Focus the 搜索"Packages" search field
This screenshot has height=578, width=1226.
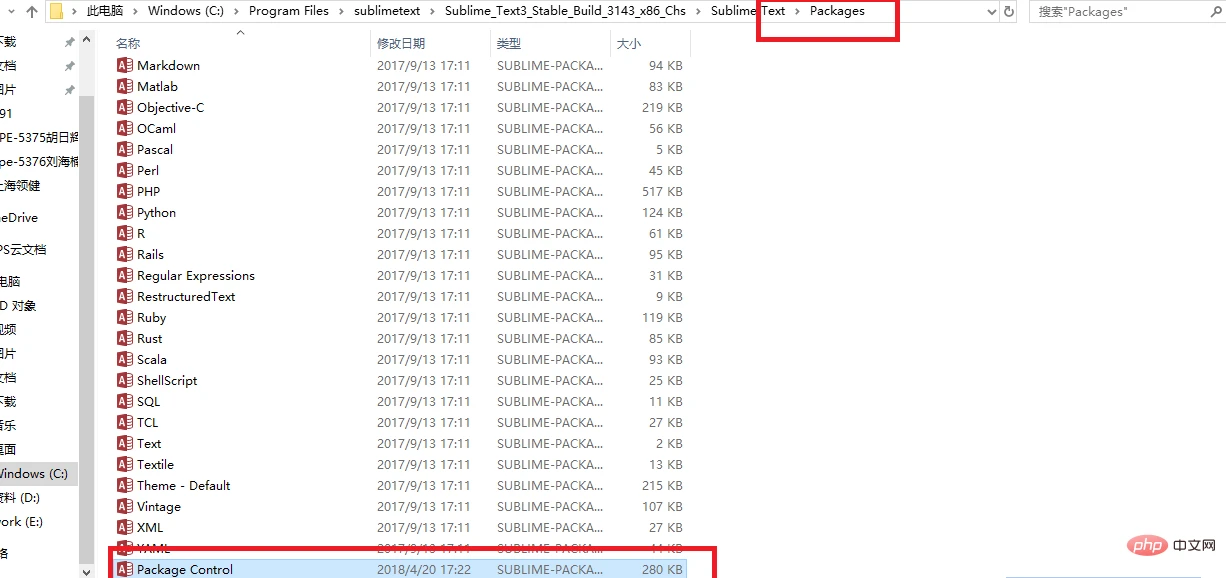1120,12
